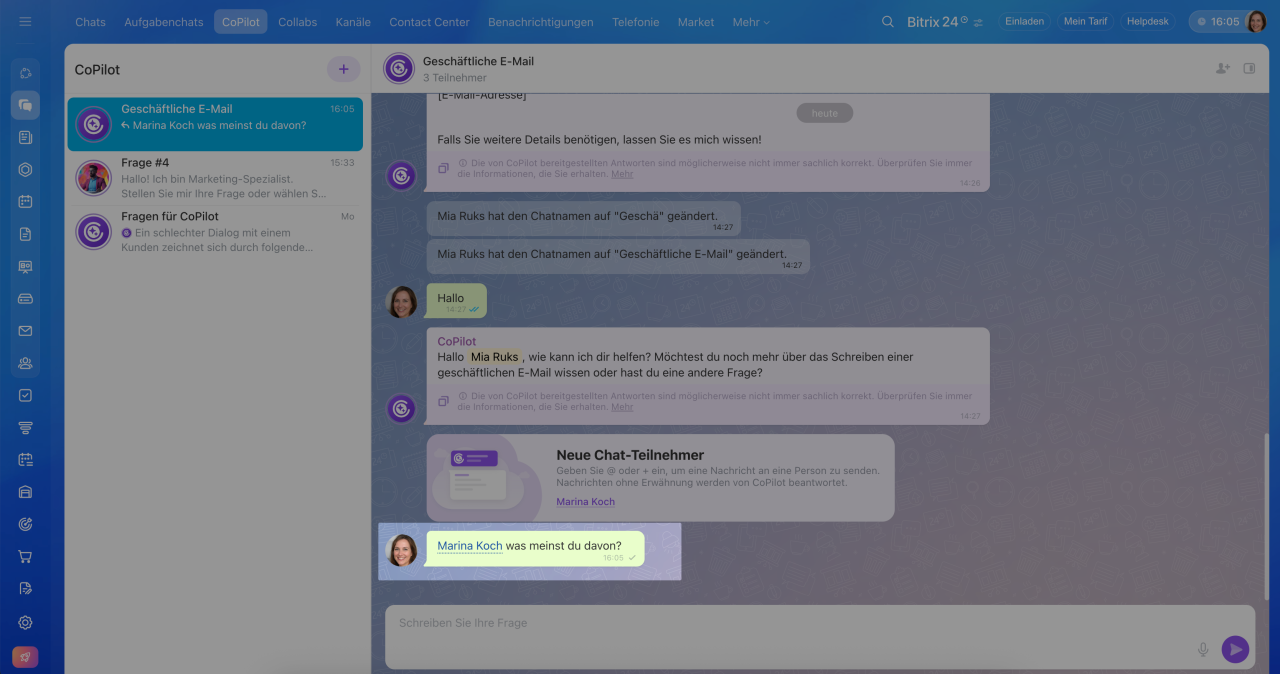Expand the Mehr dropdown in the top menu
The image size is (1280, 674).
[x=751, y=22]
